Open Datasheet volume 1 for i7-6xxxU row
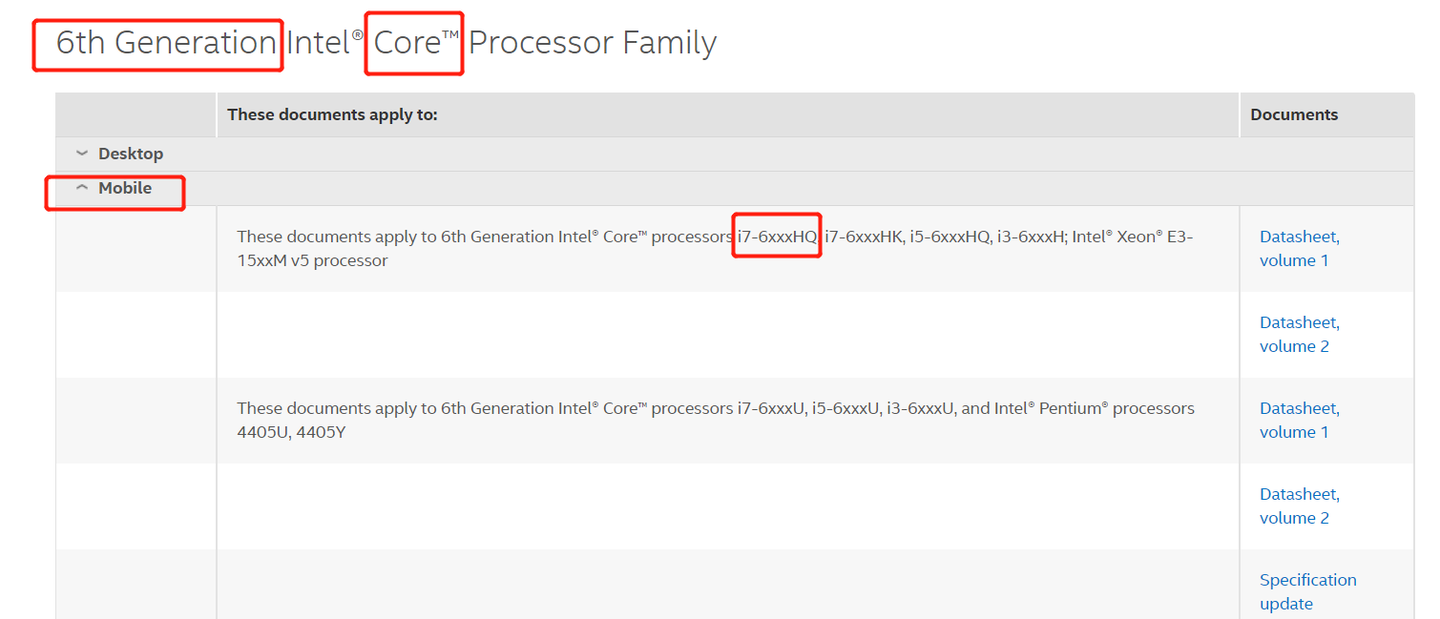 click(1298, 420)
